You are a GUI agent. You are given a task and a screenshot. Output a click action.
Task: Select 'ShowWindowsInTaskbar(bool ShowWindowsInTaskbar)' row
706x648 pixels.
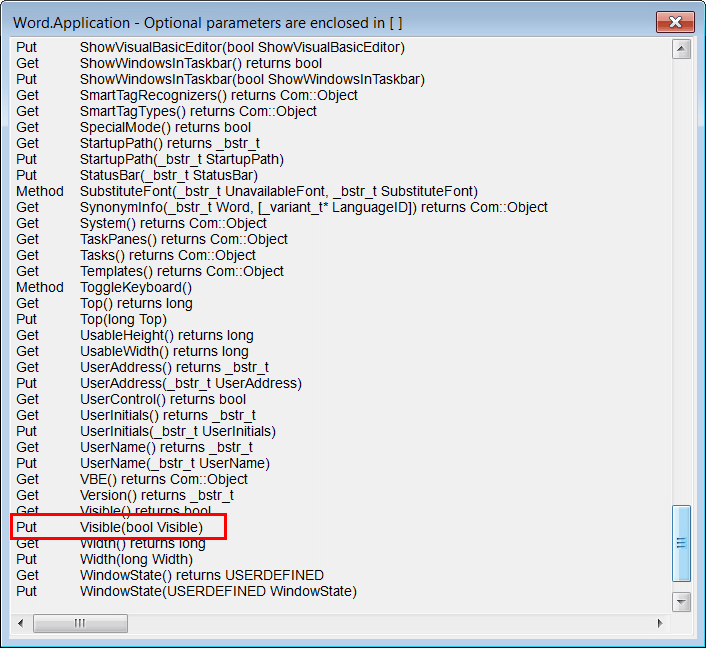tap(220, 79)
